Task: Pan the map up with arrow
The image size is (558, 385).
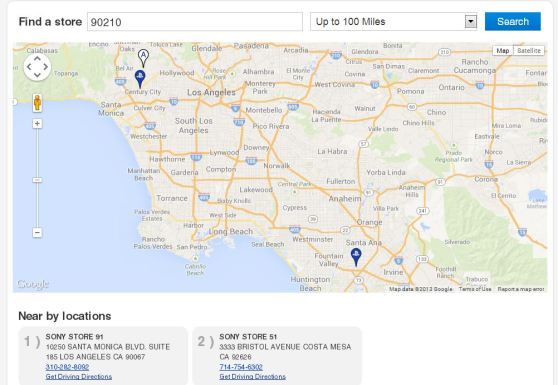Action: tap(37, 58)
